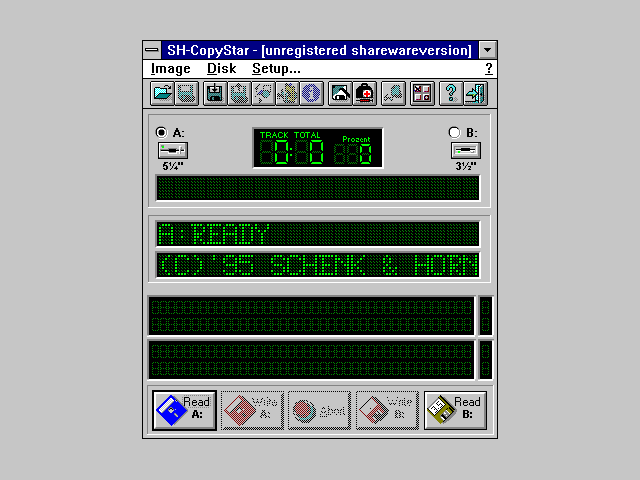Open the Setup... menu
The height and width of the screenshot is (480, 640).
point(276,69)
